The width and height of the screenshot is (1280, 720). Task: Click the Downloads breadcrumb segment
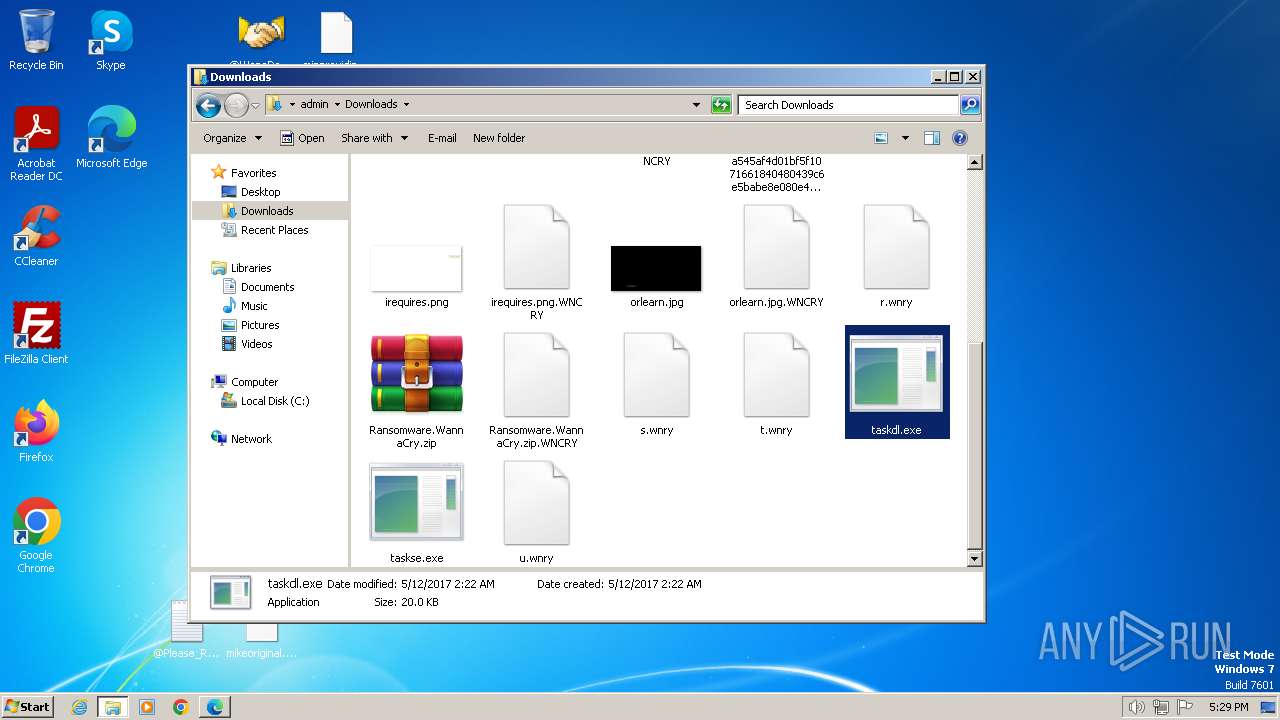click(x=371, y=104)
